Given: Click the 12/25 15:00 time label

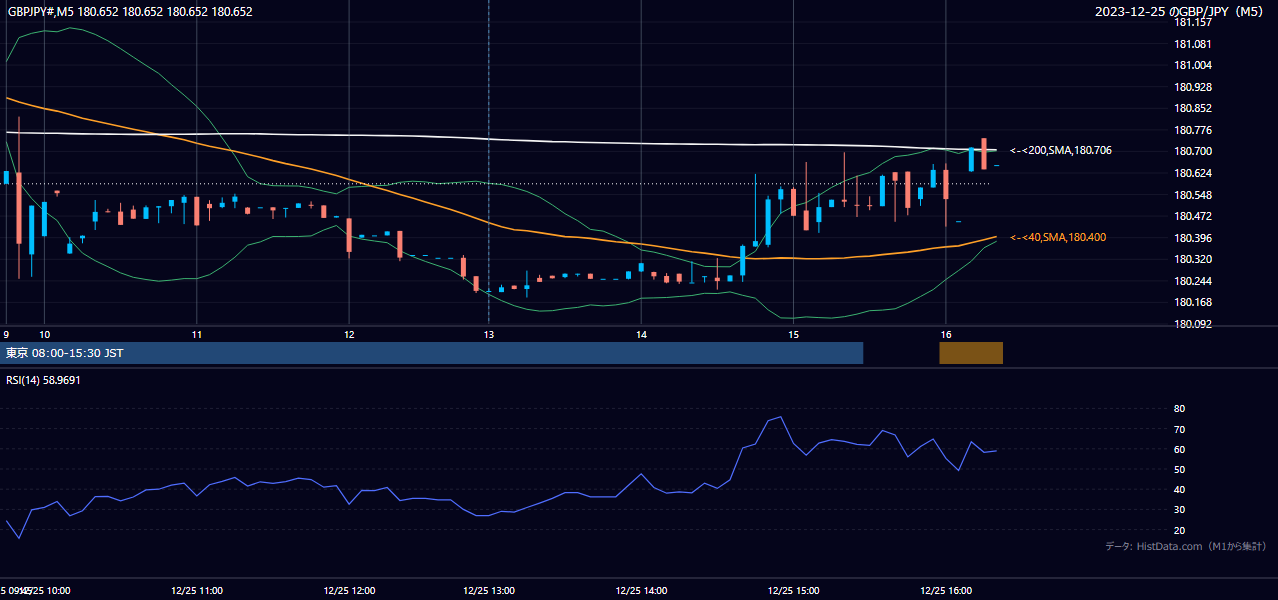Looking at the screenshot, I should click(793, 591).
